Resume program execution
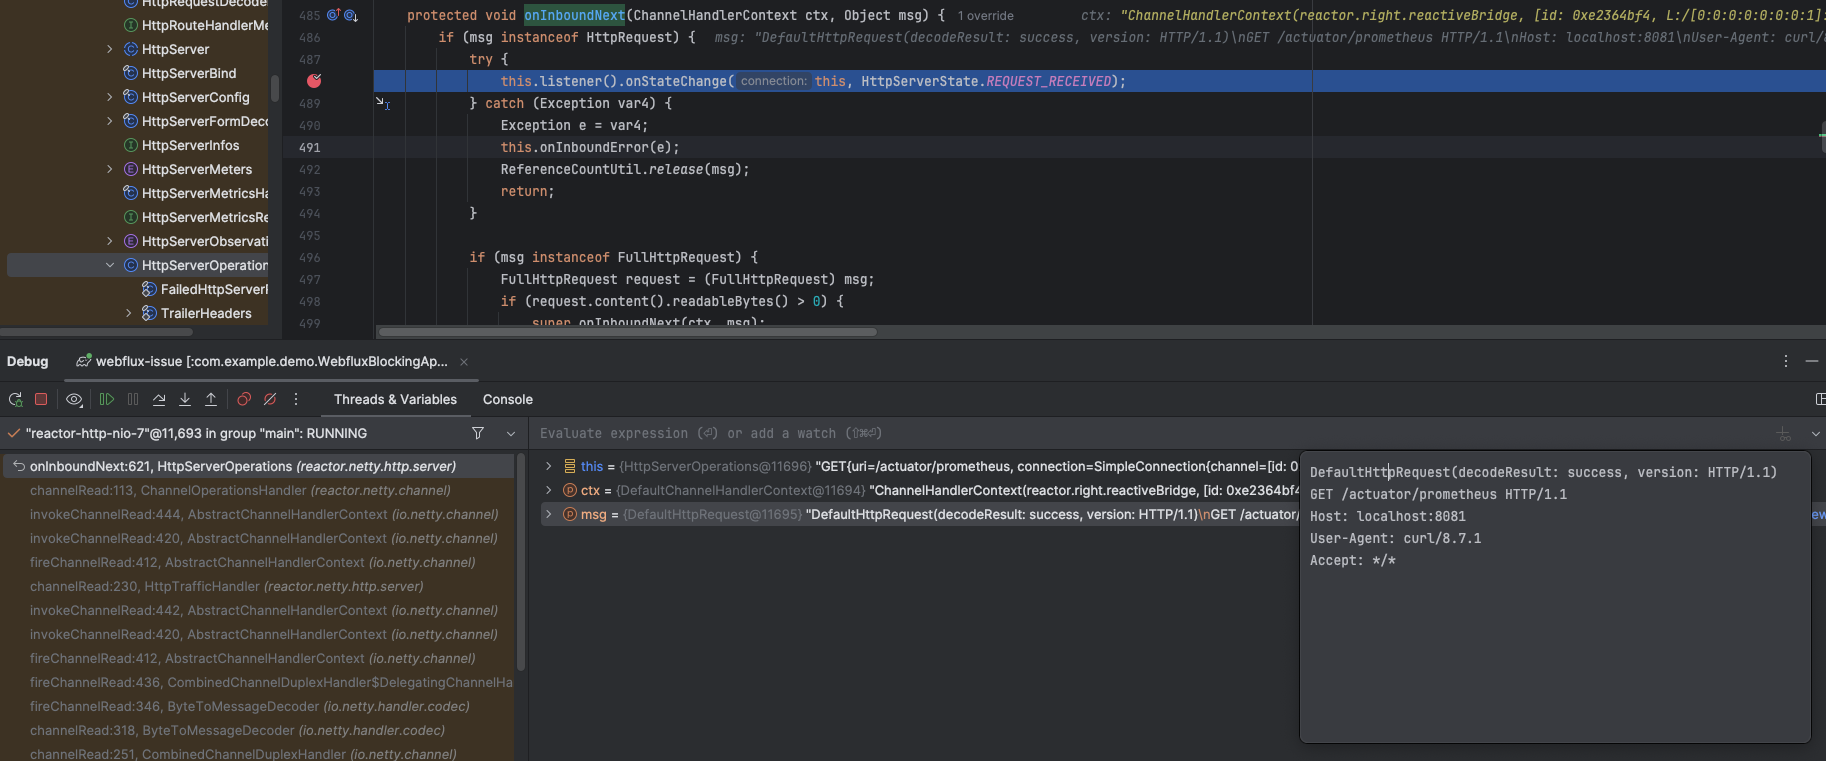 click(x=107, y=399)
